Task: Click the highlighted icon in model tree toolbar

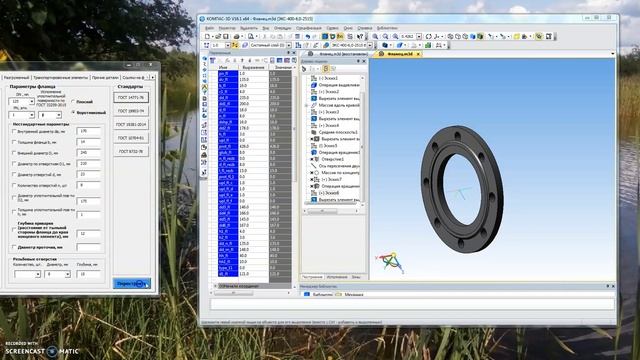Action: (326, 69)
